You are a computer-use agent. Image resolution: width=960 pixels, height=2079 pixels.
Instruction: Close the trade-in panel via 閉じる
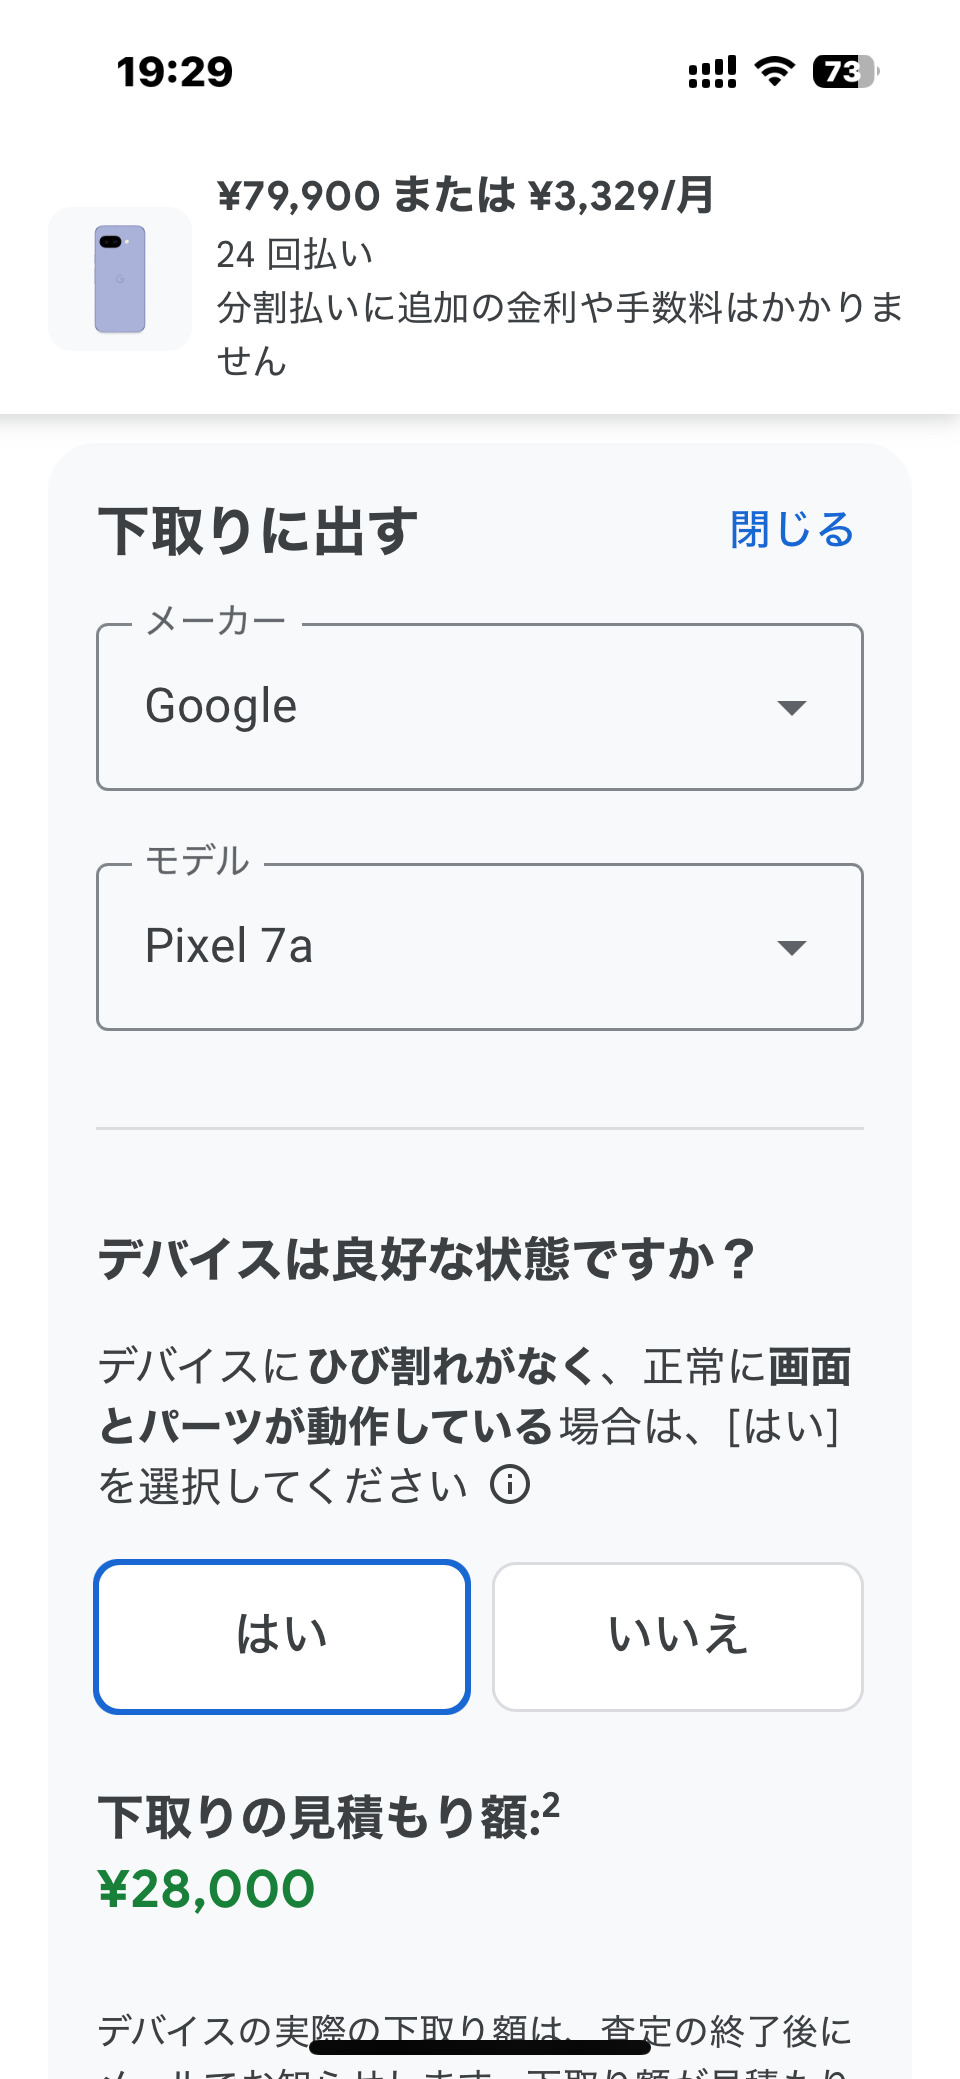tap(791, 530)
